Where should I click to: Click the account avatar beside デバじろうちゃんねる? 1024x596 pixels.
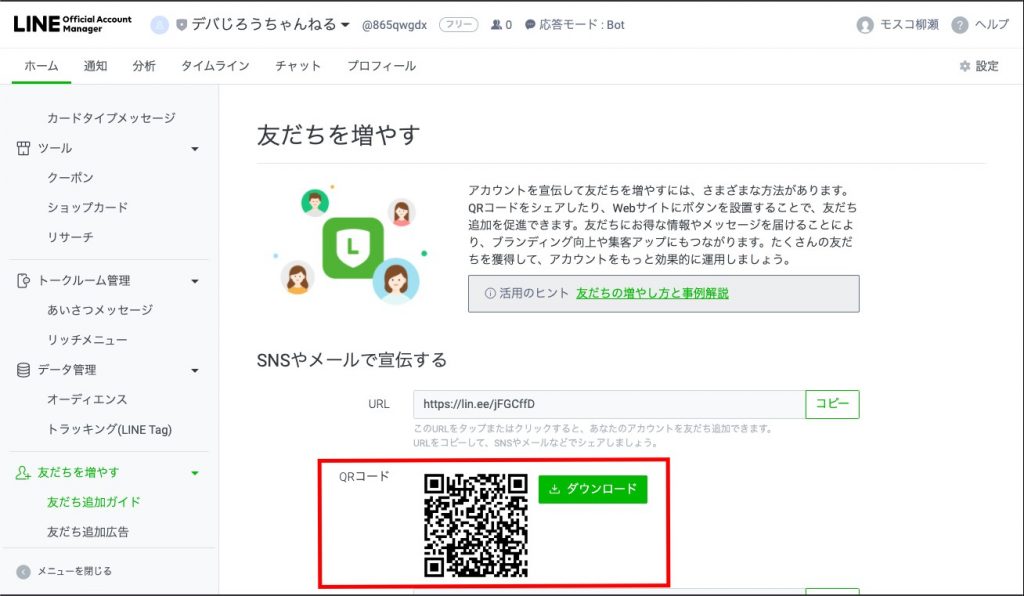point(159,25)
